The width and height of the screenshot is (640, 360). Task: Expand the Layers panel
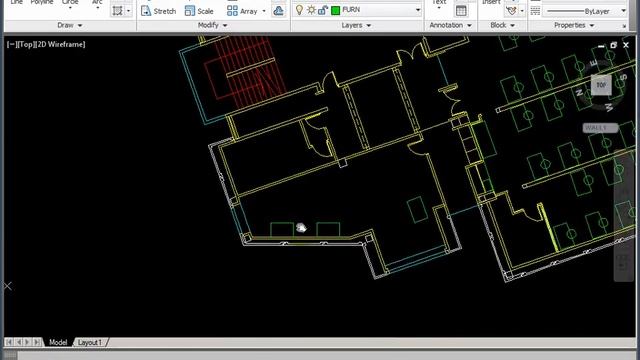pyautogui.click(x=356, y=25)
